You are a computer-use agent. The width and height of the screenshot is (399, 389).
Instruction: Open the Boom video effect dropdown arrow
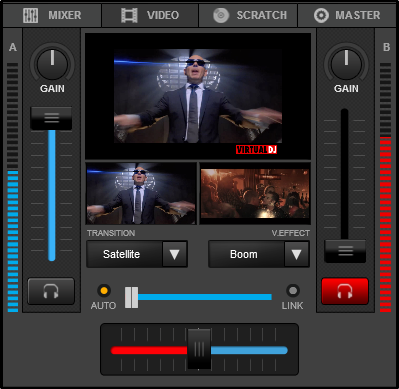point(297,254)
